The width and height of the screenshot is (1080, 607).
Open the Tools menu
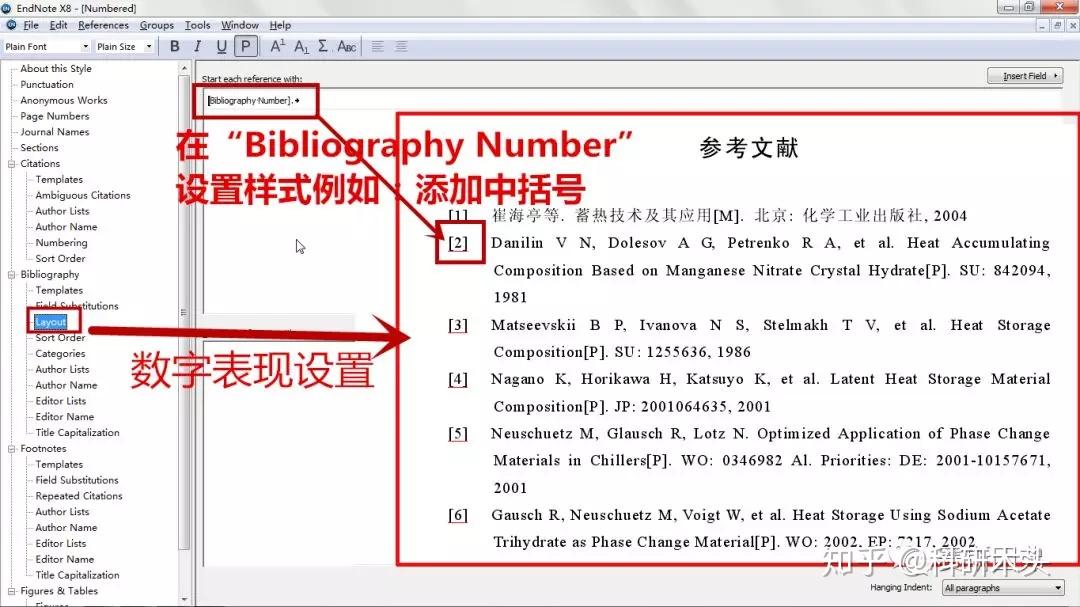197,25
